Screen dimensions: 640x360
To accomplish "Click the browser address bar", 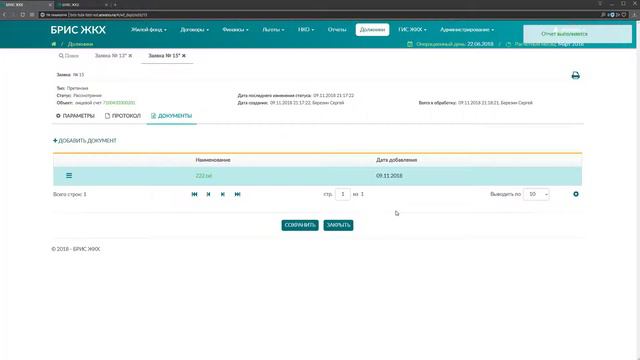I will pos(318,14).
